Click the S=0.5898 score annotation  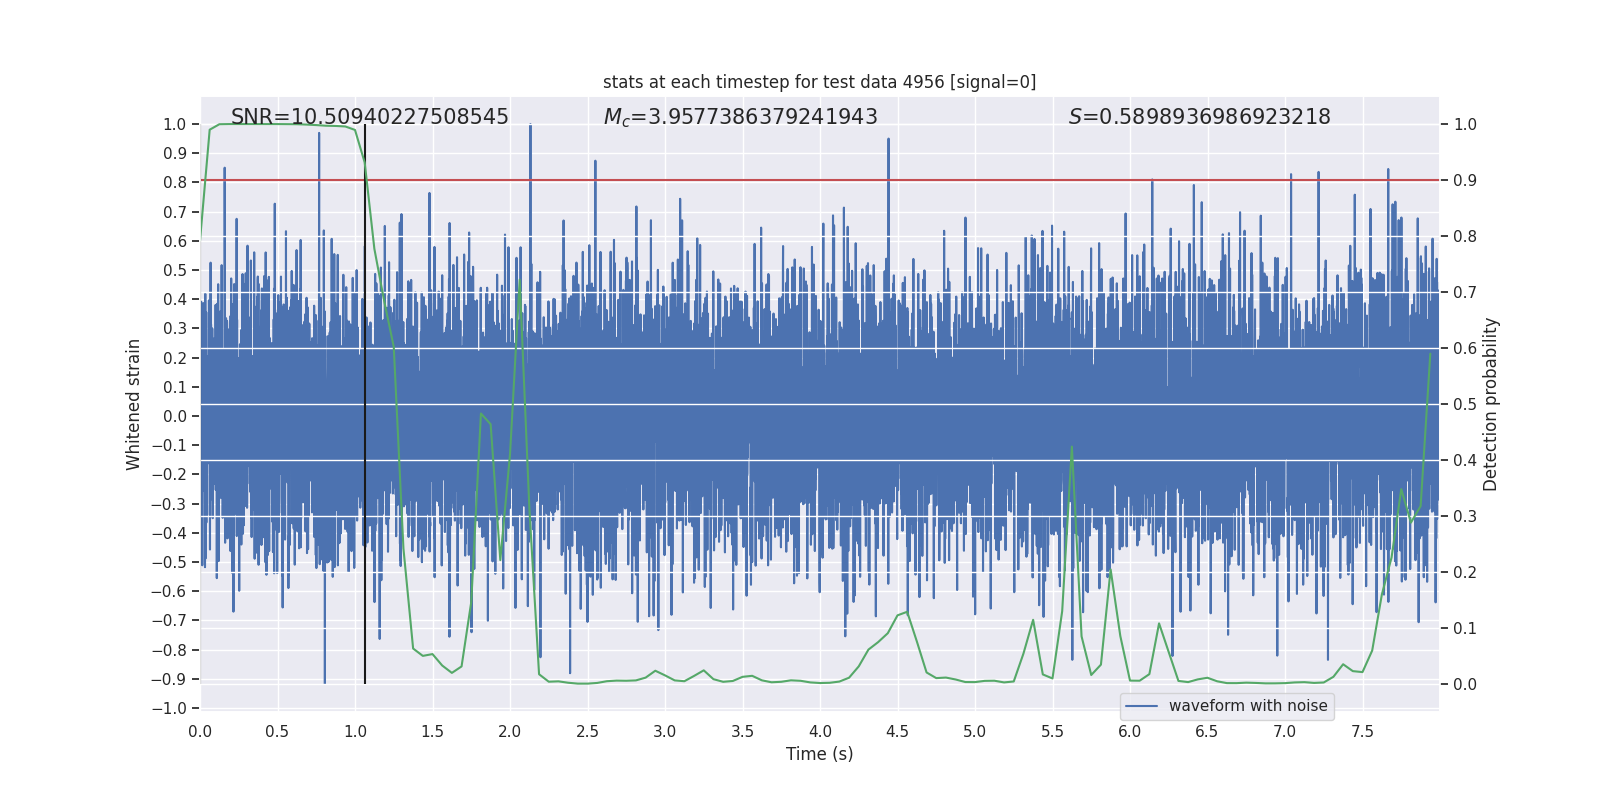(1200, 117)
